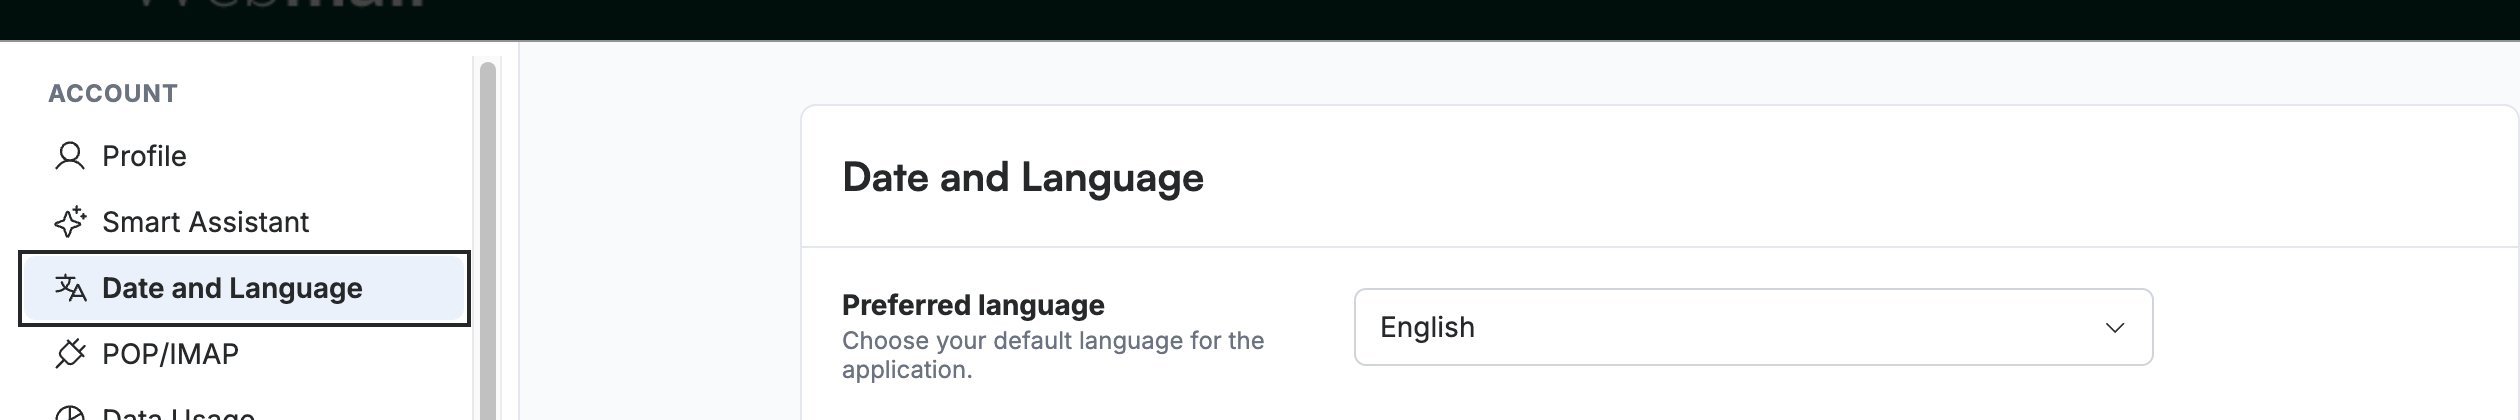Open the Preferred language dropdown
The height and width of the screenshot is (420, 2520).
pyautogui.click(x=1753, y=327)
